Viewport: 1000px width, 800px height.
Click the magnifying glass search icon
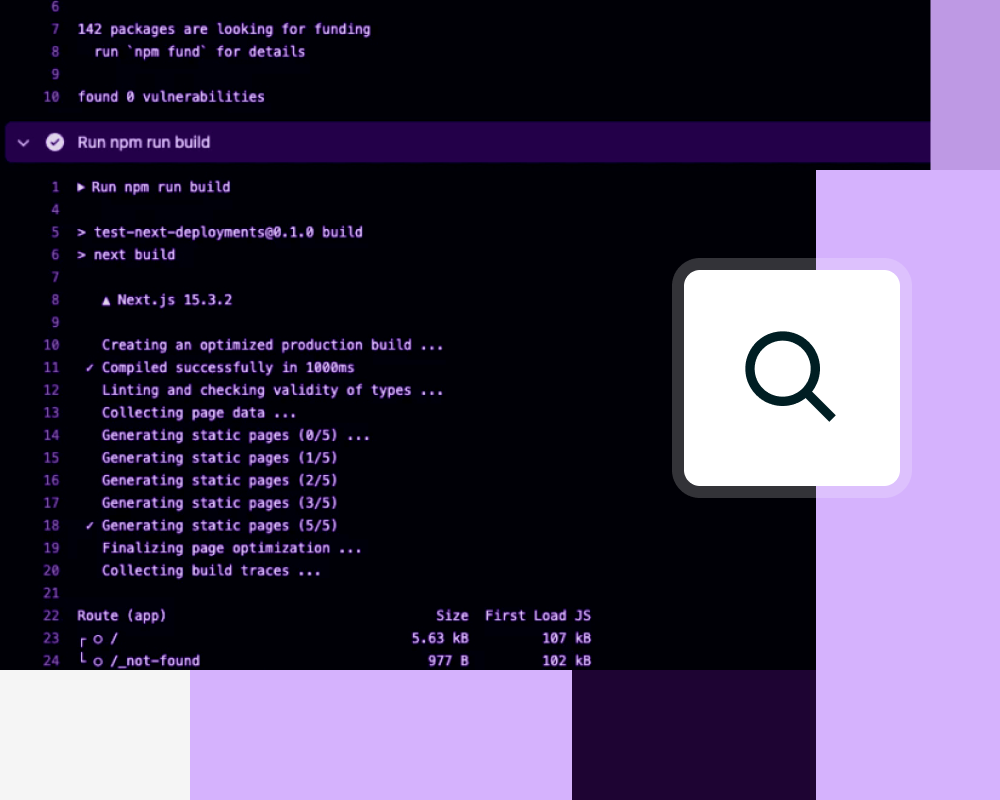coord(791,377)
